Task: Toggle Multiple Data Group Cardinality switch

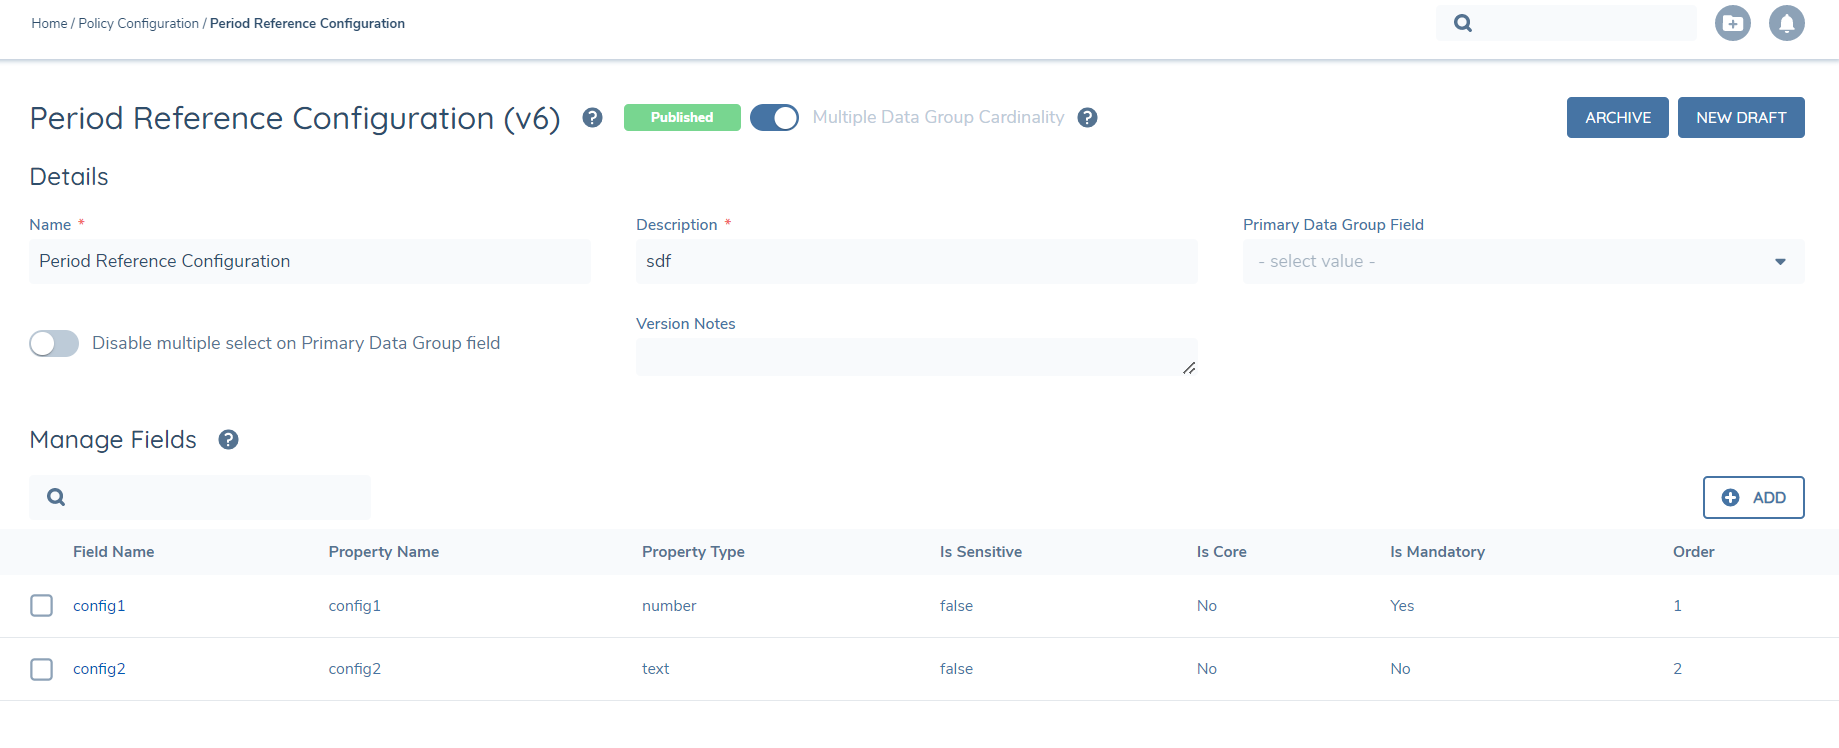Action: click(774, 118)
